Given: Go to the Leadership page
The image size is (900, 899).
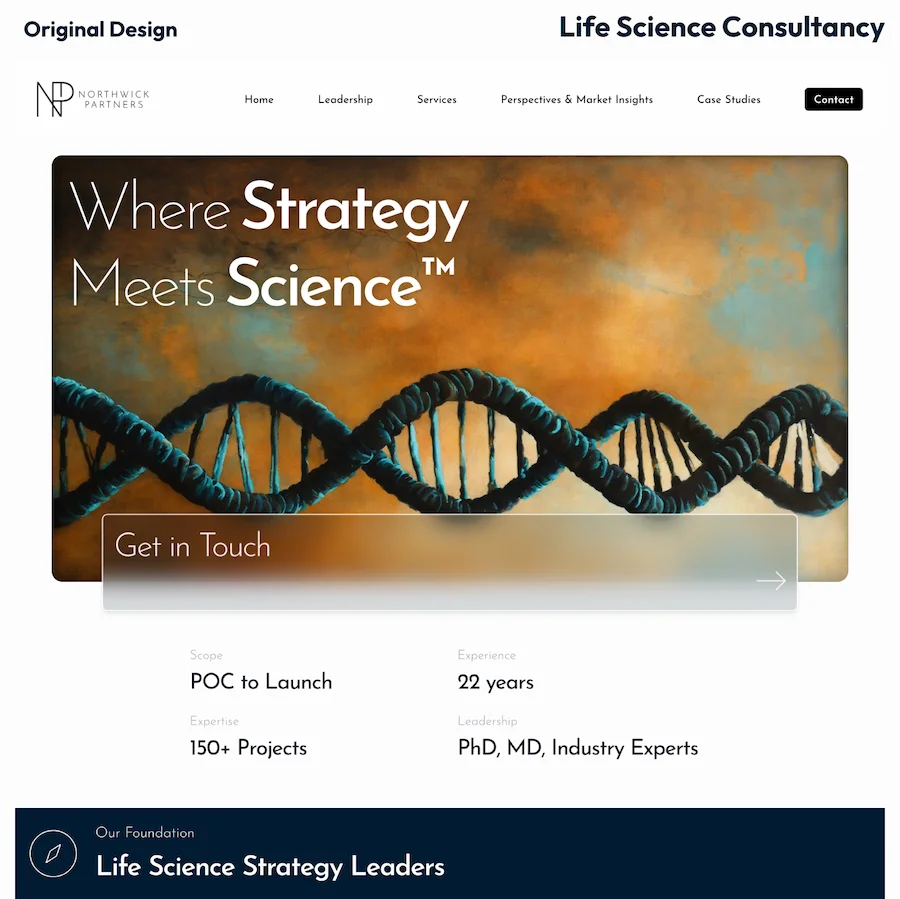Looking at the screenshot, I should (x=346, y=99).
